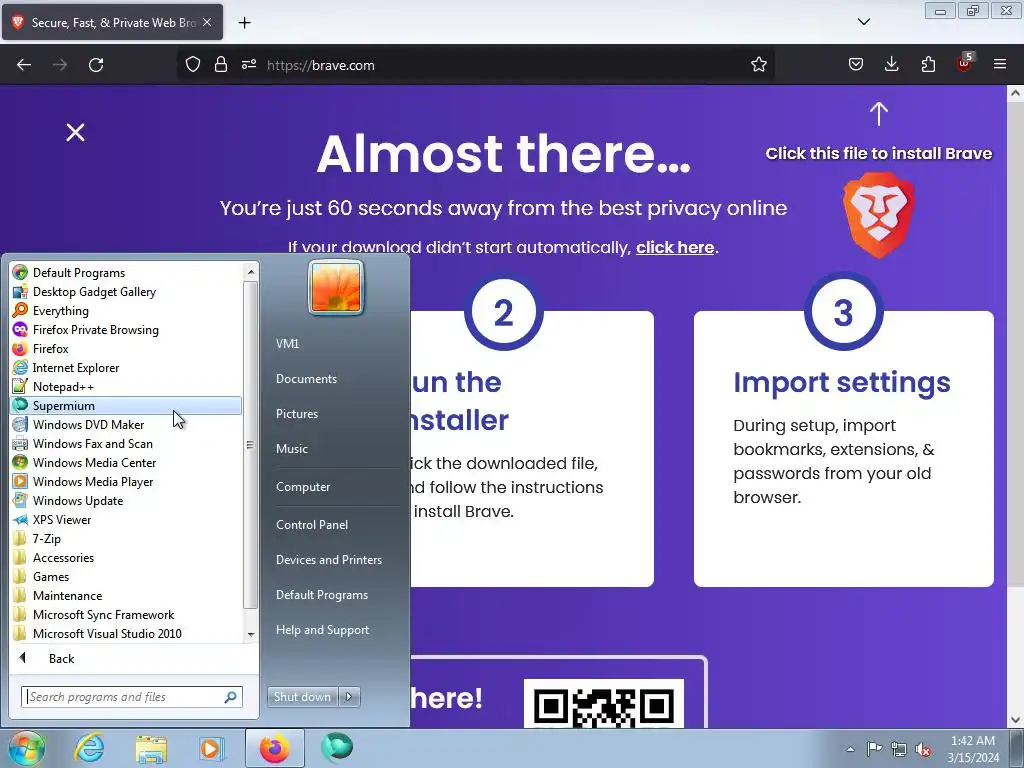The image size is (1024, 768).
Task: Launch Supermium from the taskbar
Action: coord(337,748)
